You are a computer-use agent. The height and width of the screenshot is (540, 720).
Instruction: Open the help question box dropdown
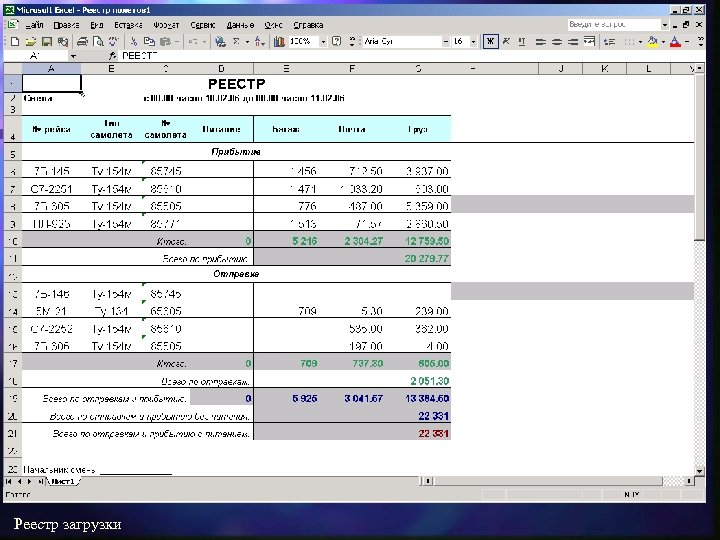coord(665,25)
